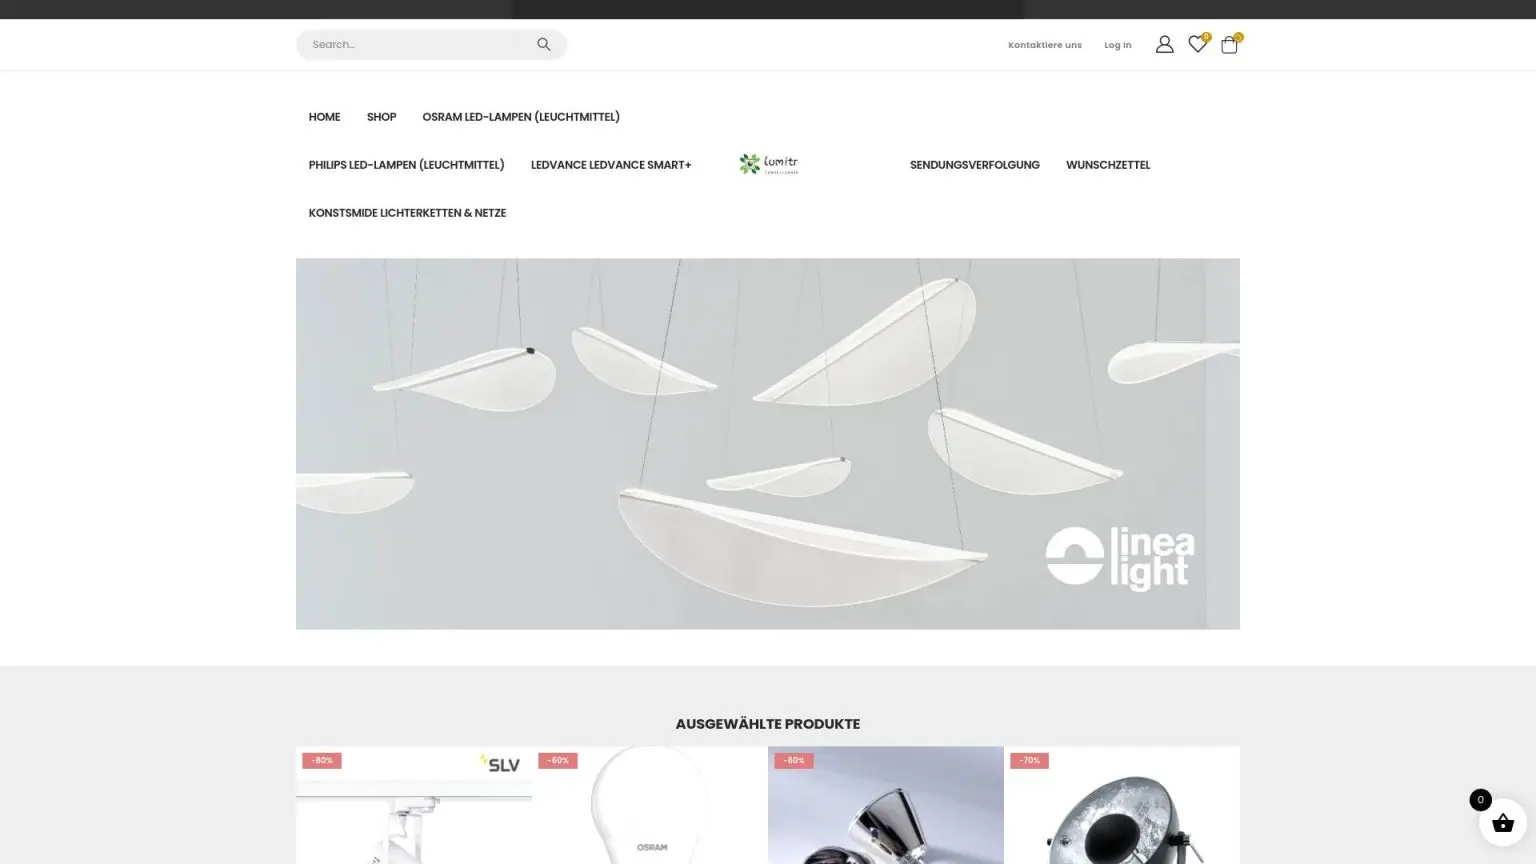Viewport: 1536px width, 864px height.
Task: Open the wishlist heart icon
Action: pos(1197,44)
